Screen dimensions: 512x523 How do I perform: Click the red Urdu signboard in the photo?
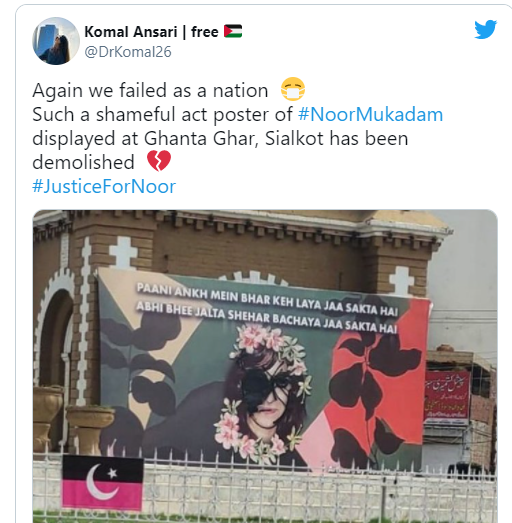pyautogui.click(x=447, y=397)
